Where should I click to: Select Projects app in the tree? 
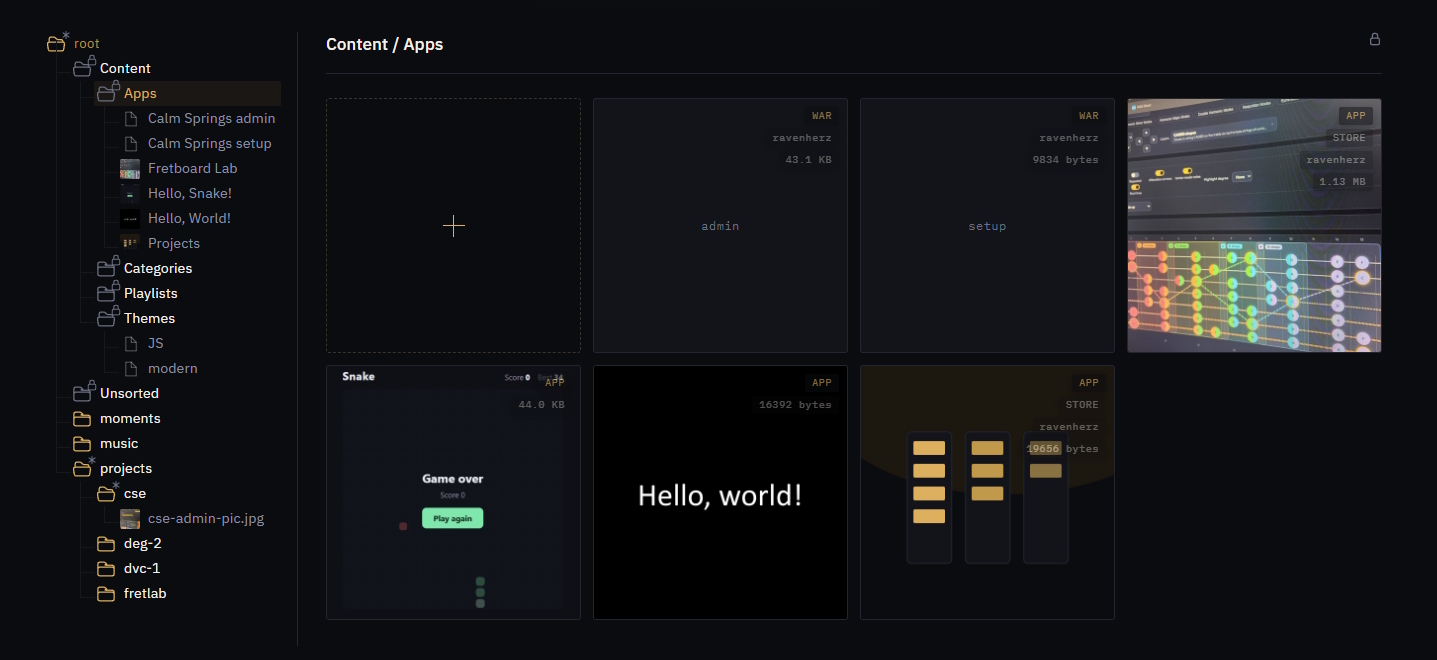[x=174, y=243]
